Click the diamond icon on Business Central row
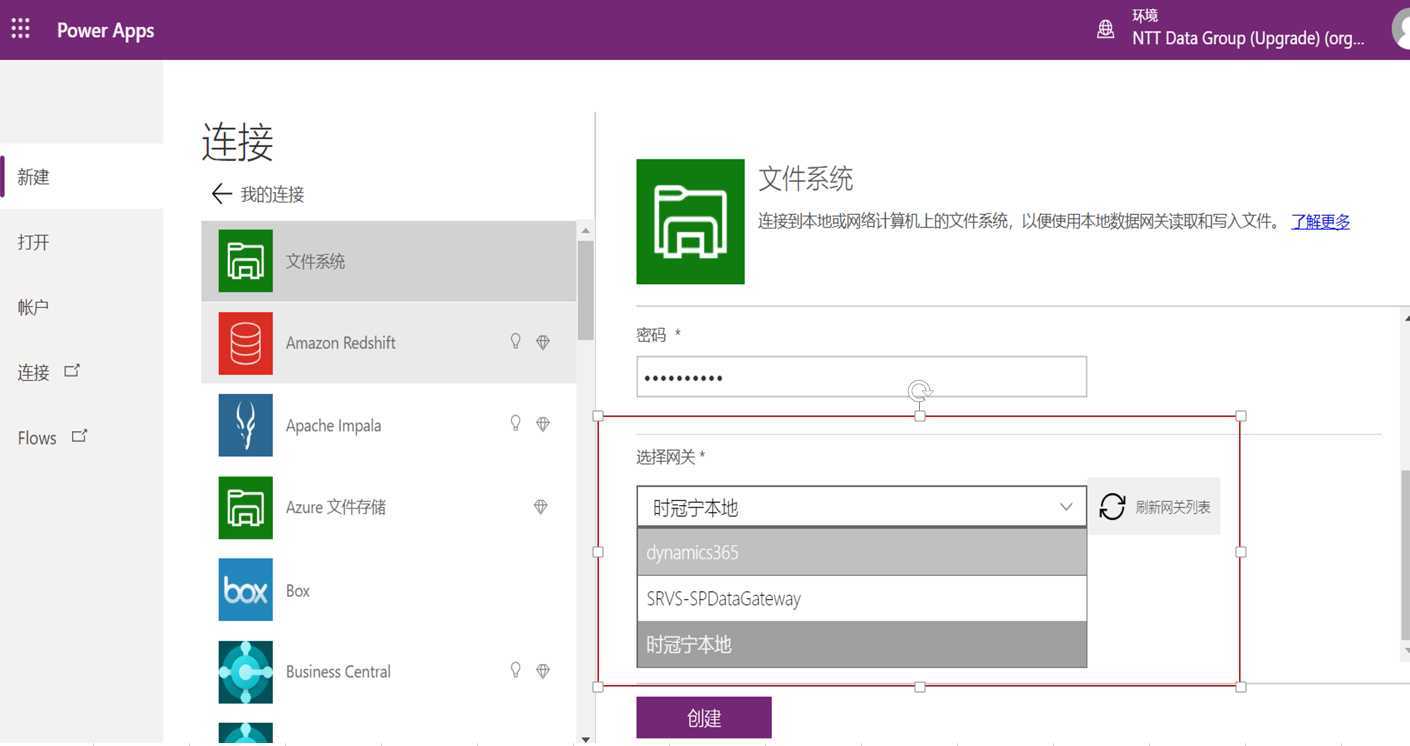Image resolution: width=1410 pixels, height=746 pixels. tap(543, 671)
